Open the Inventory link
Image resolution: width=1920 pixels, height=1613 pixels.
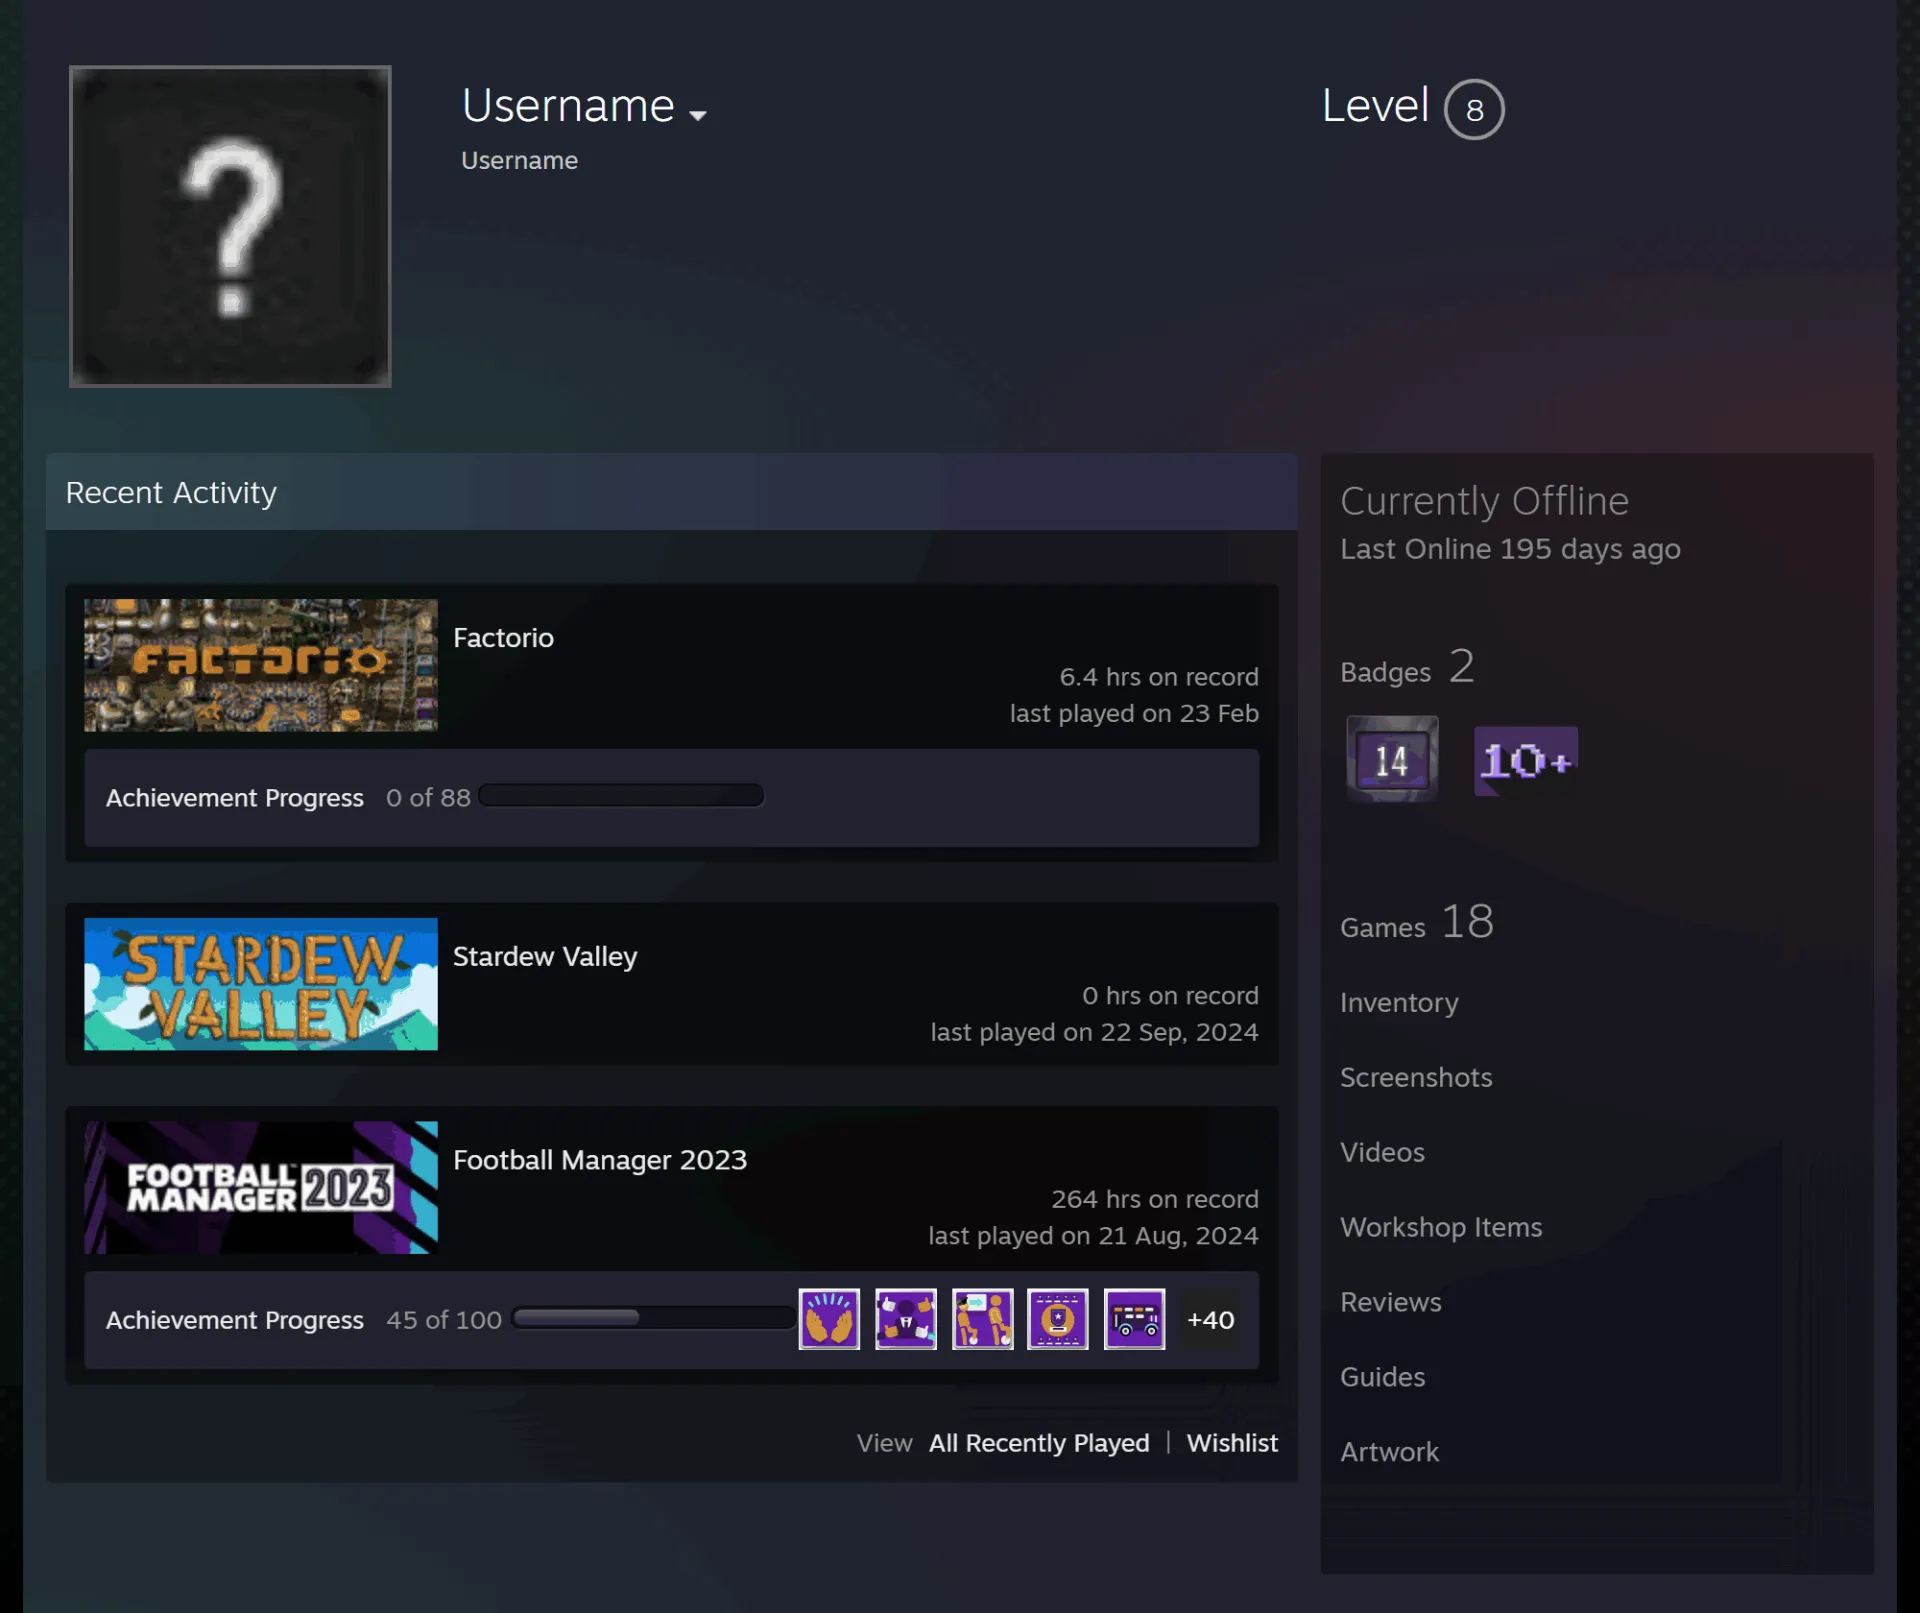(1399, 1003)
